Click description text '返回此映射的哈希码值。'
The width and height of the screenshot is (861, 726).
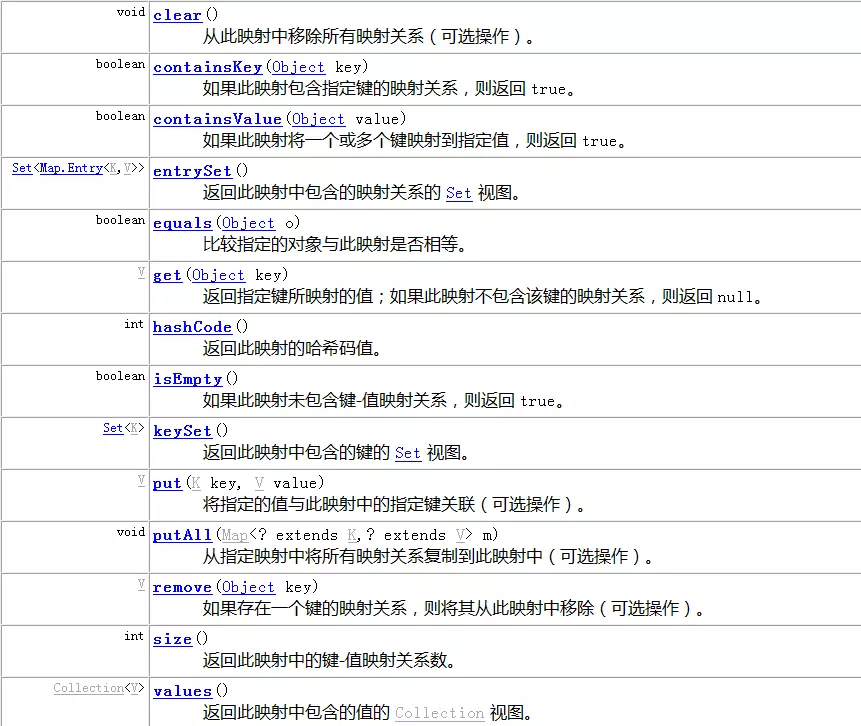point(292,348)
